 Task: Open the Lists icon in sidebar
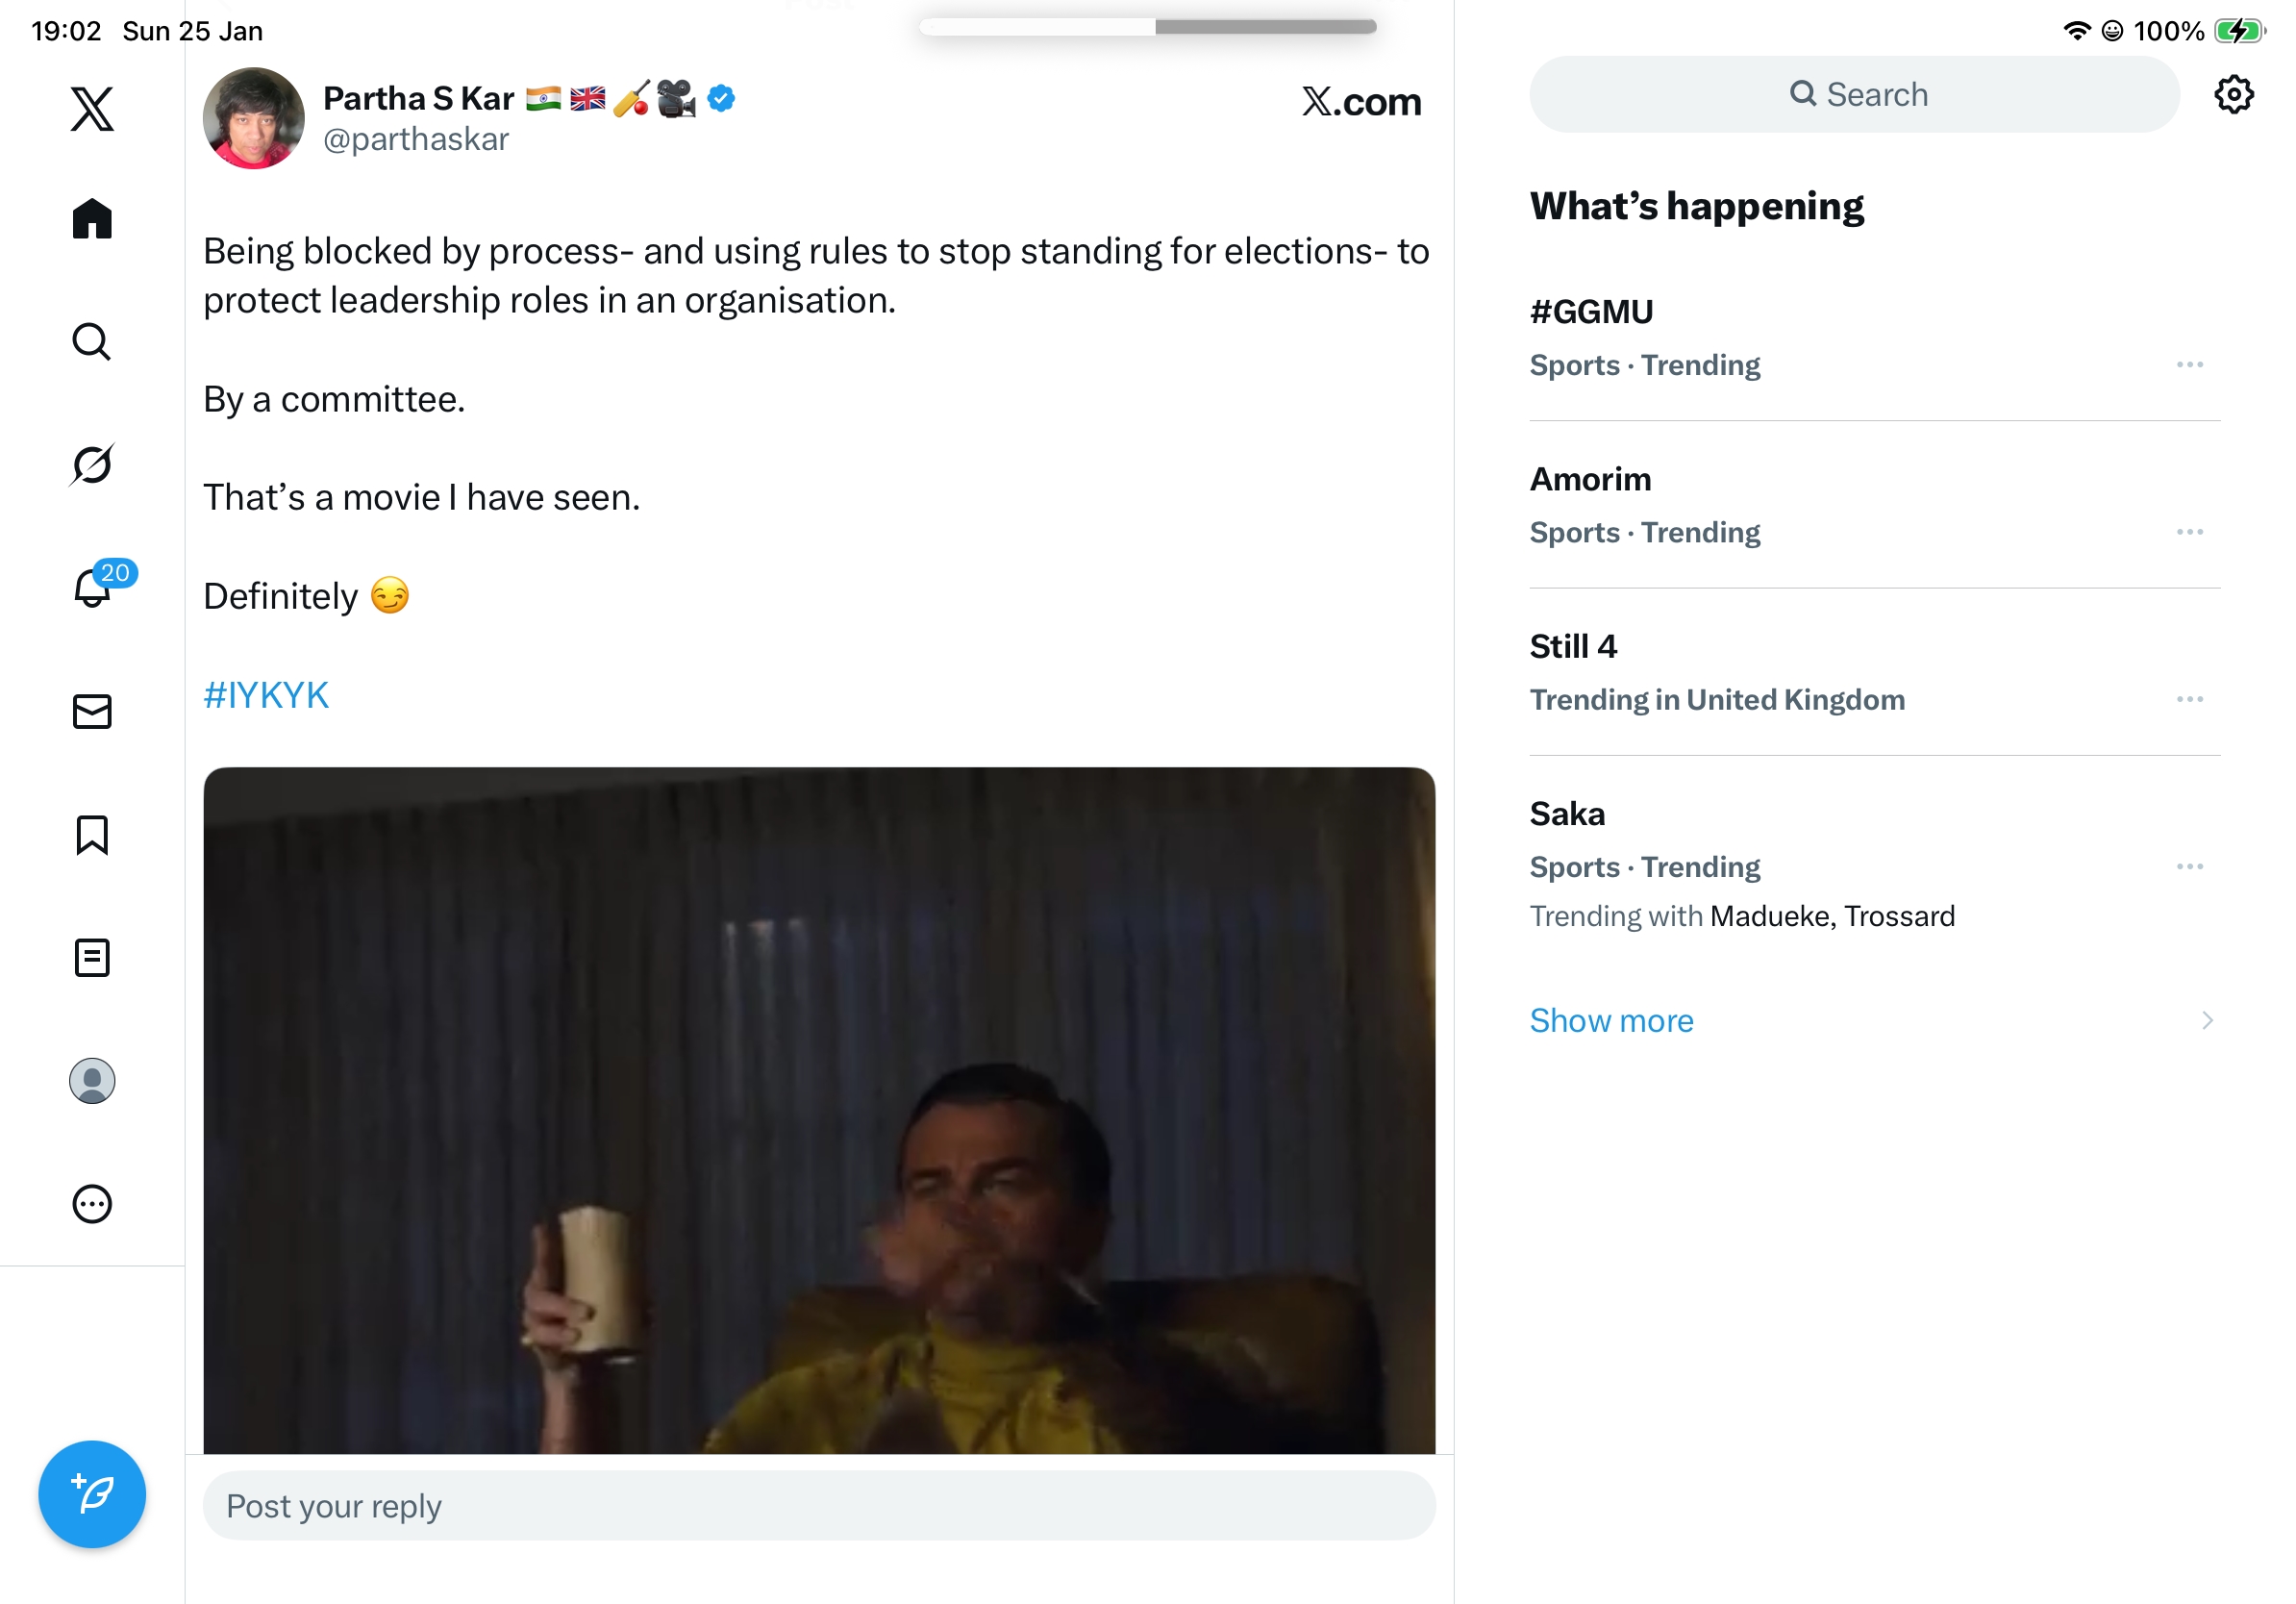(x=92, y=957)
